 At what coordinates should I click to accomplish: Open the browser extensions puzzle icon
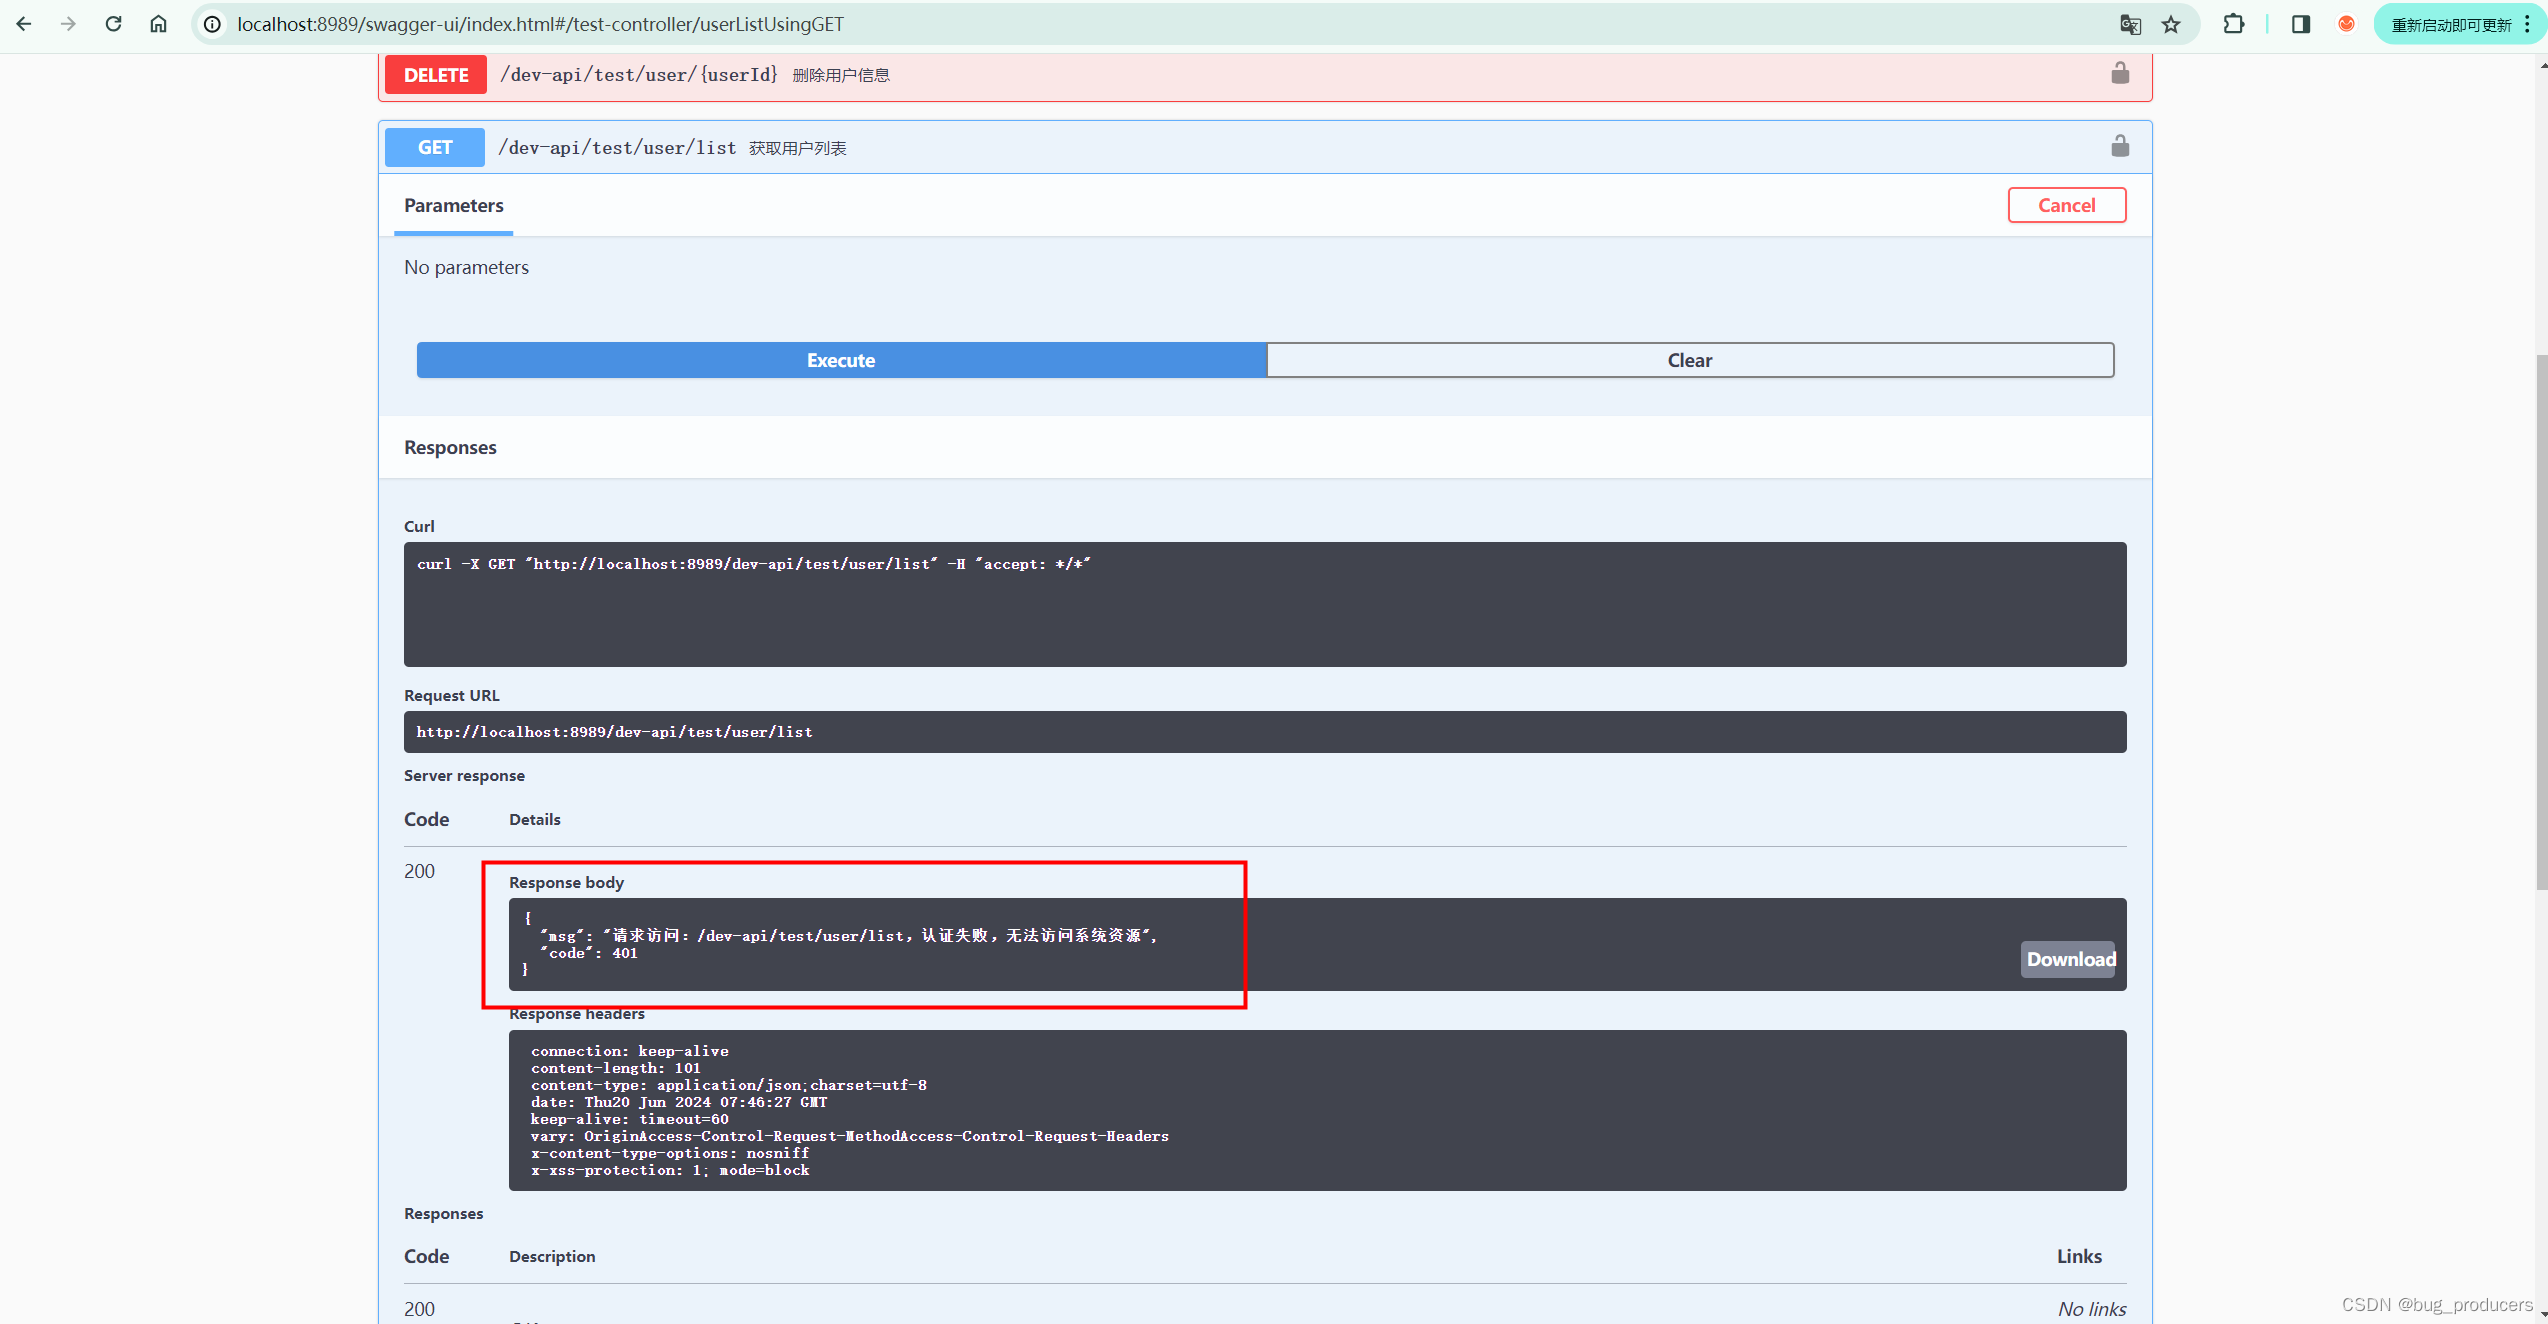2233,24
